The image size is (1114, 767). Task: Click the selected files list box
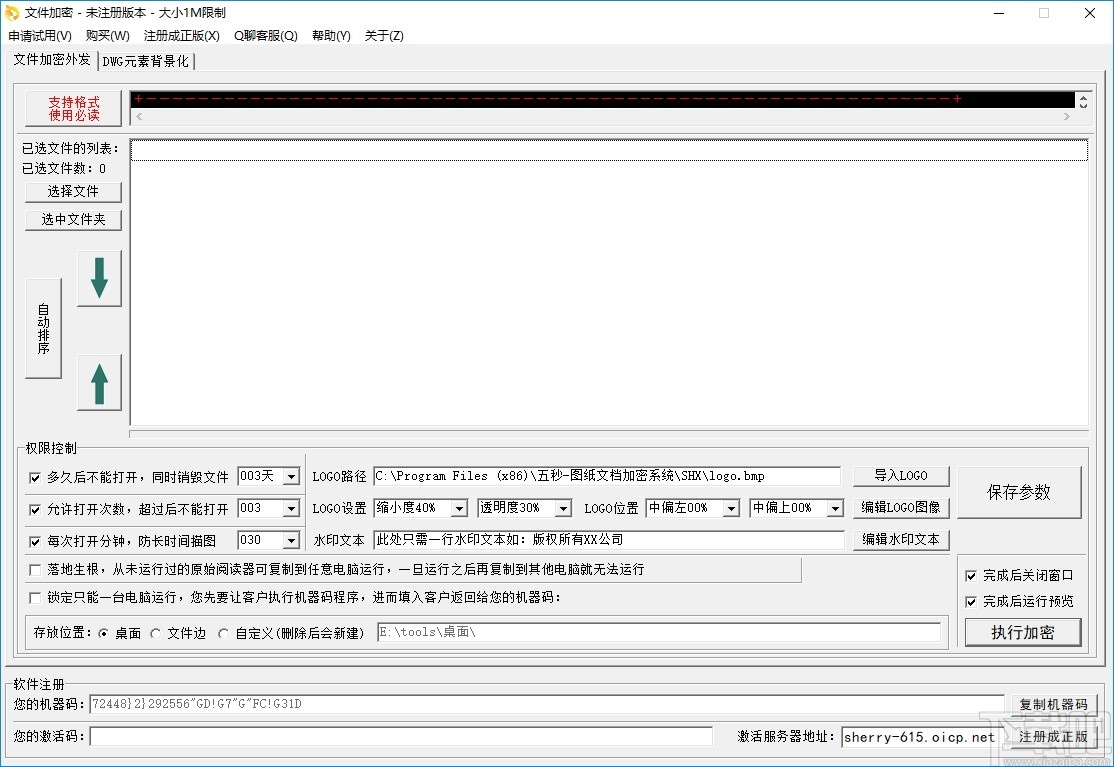[x=609, y=283]
